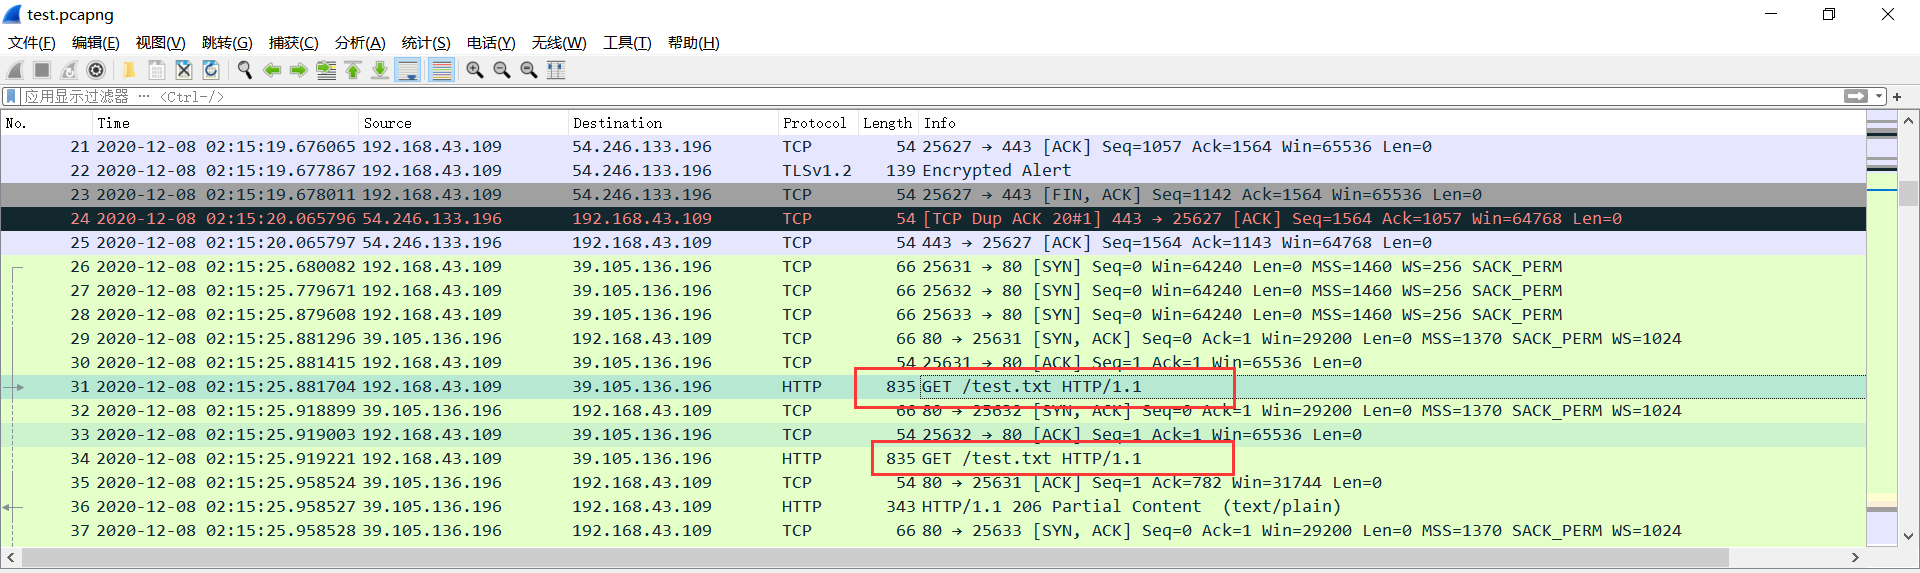
Task: Sort packets by Protocol column header
Action: pos(817,123)
